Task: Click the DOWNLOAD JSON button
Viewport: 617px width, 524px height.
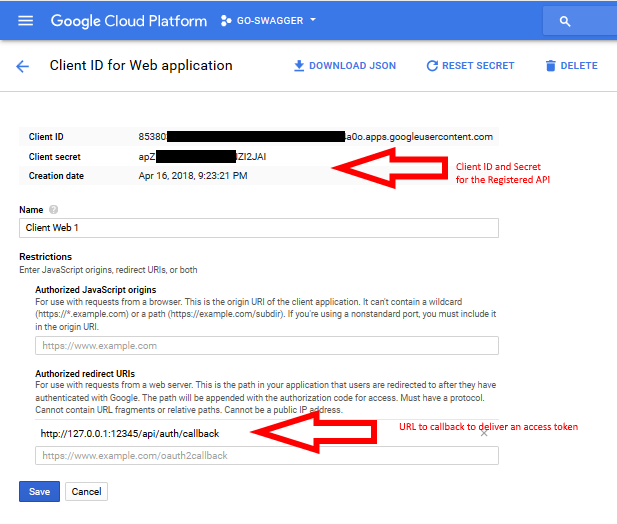Action: coord(345,66)
